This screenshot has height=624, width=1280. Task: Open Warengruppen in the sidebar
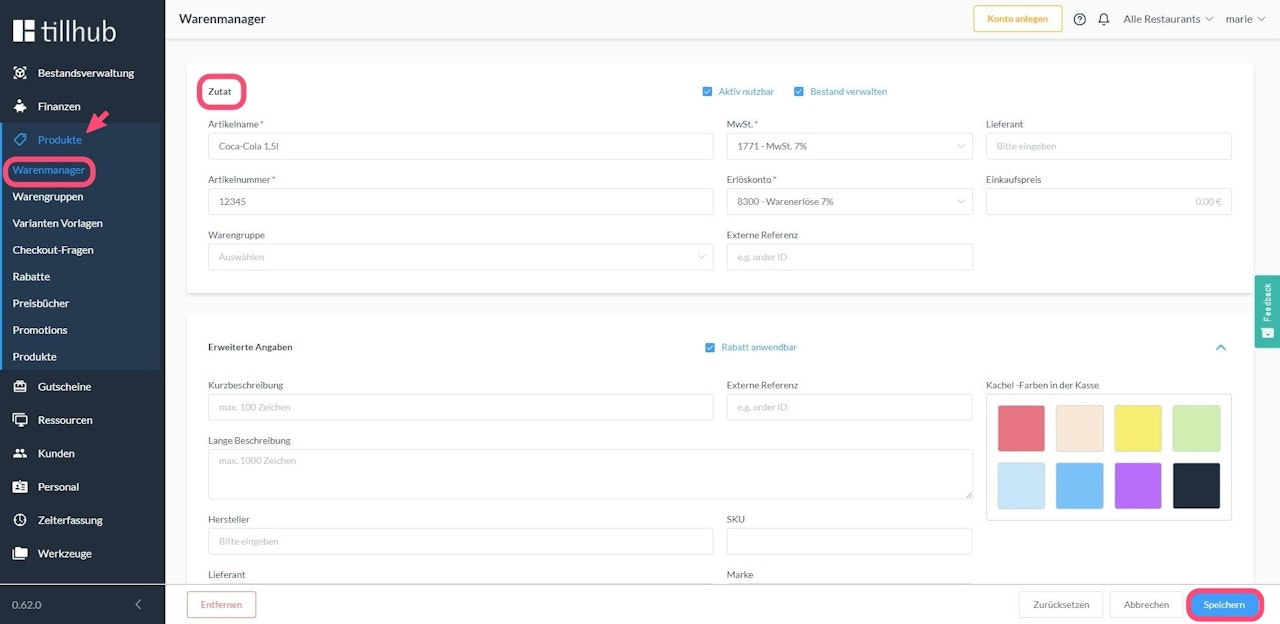pyautogui.click(x=48, y=197)
